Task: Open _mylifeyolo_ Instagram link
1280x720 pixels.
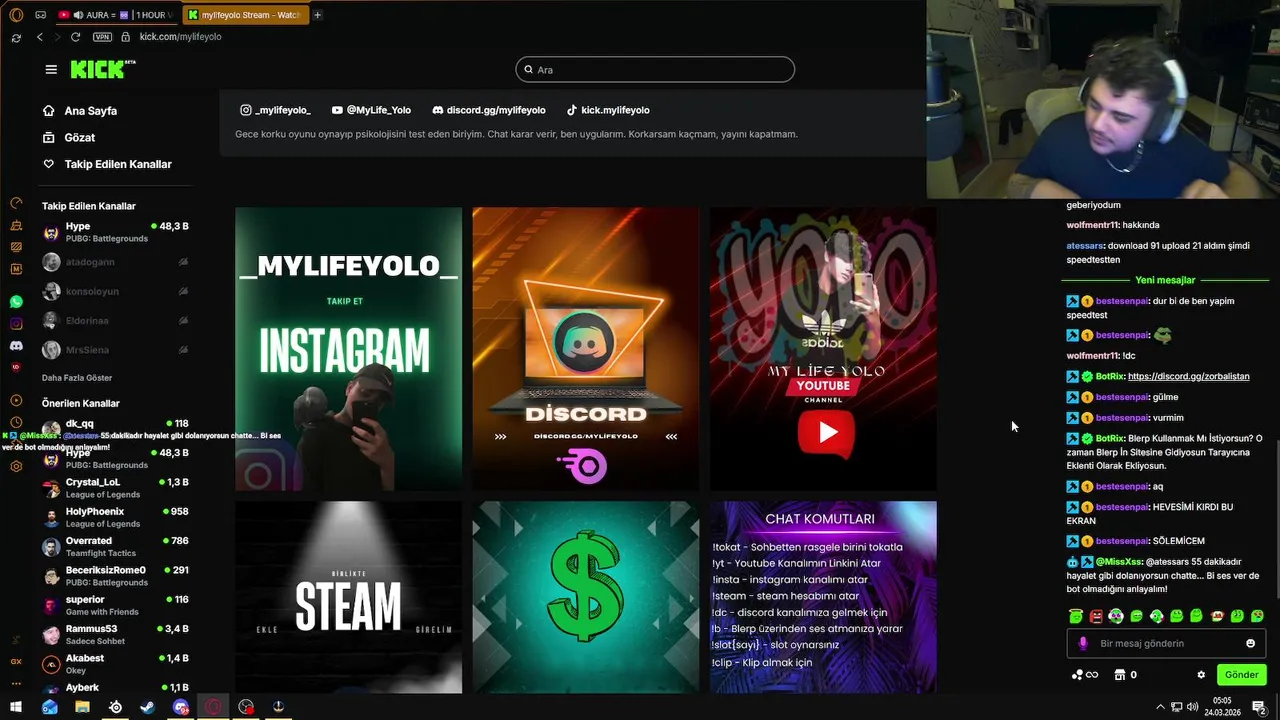Action: pos(275,110)
